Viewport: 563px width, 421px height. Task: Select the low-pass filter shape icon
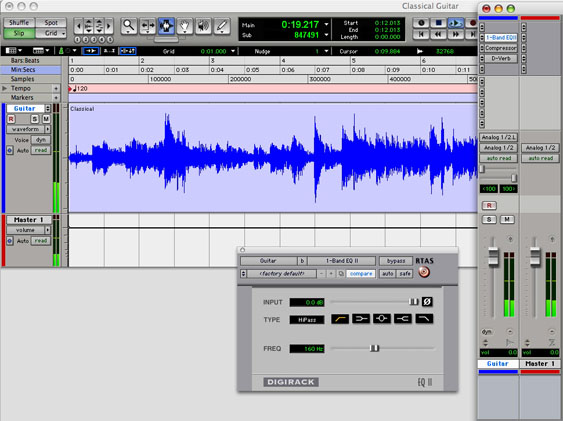tap(424, 318)
